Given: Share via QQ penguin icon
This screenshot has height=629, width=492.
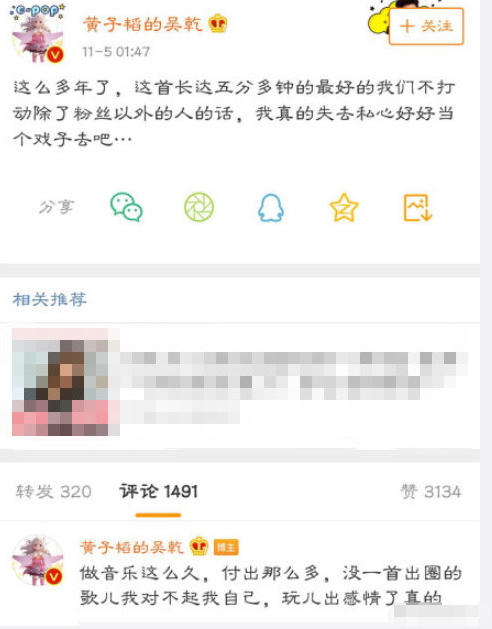Looking at the screenshot, I should click(x=271, y=207).
